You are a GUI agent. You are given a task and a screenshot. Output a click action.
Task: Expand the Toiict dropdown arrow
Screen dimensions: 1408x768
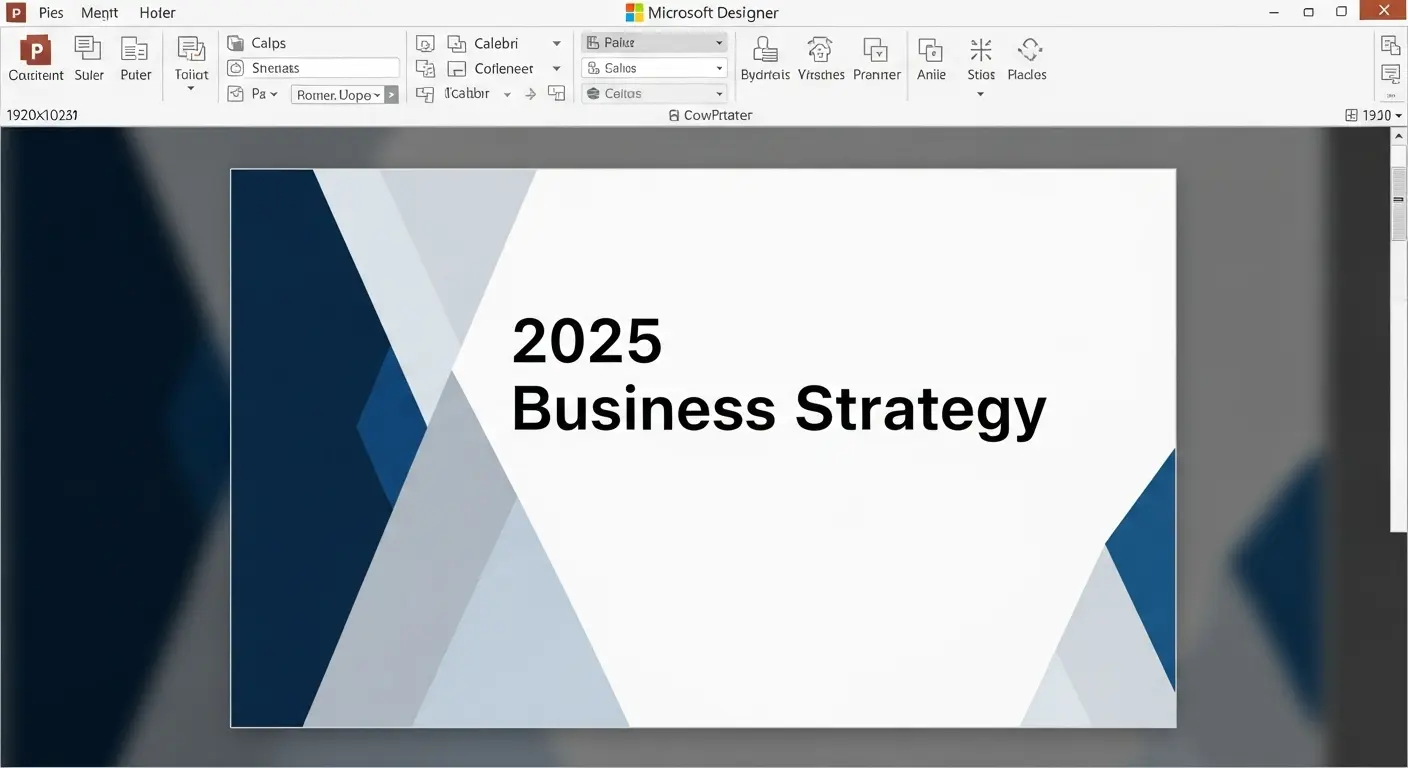tap(191, 89)
